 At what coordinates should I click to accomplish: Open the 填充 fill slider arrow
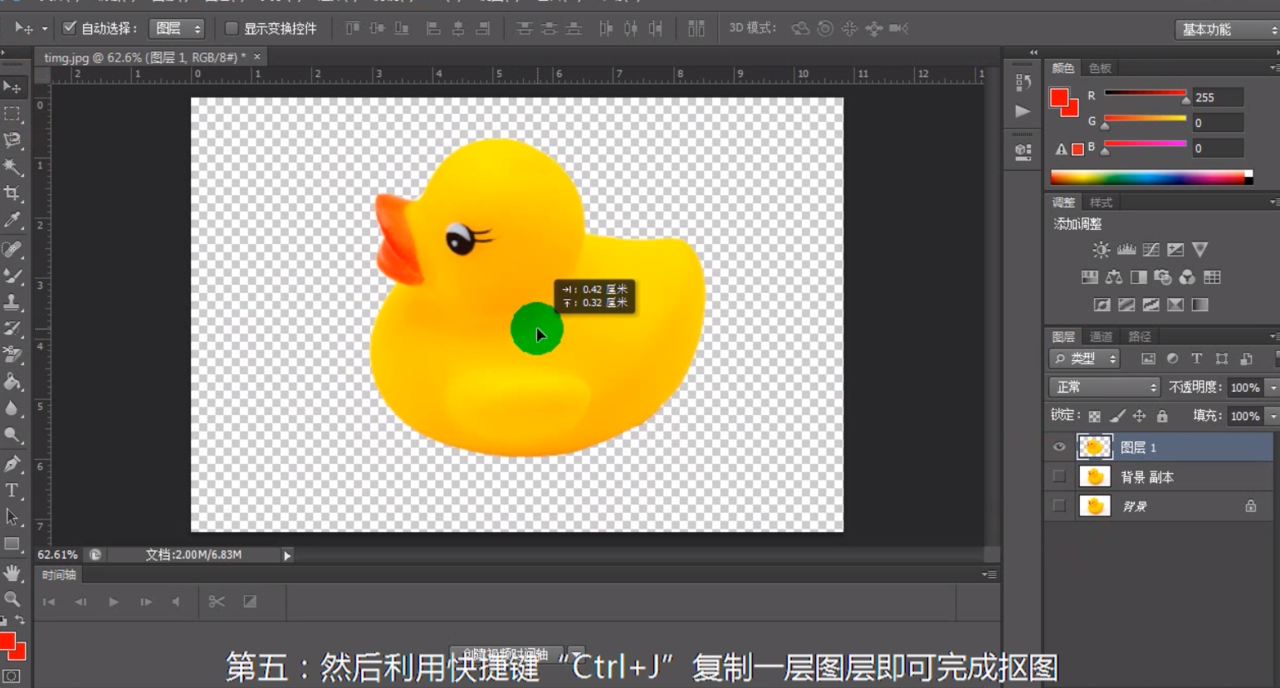coord(1272,415)
